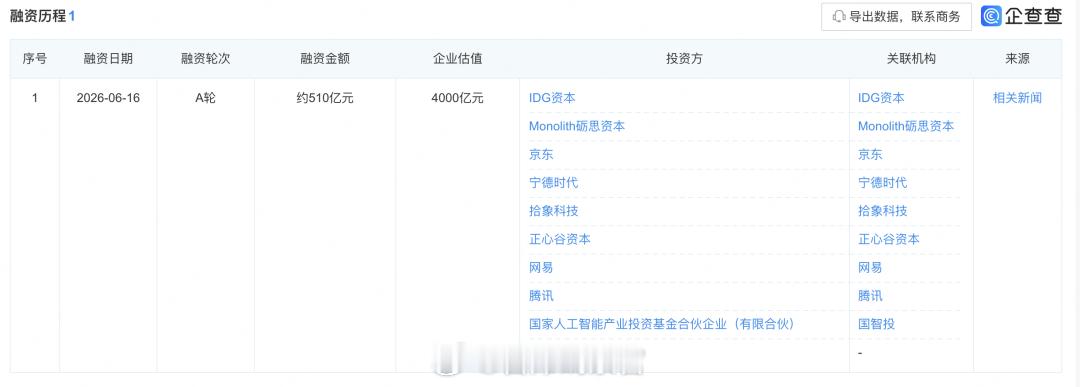This screenshot has height=387, width=1080.
Task: Open 拾象科技 in the 关联机构 column
Action: point(882,211)
